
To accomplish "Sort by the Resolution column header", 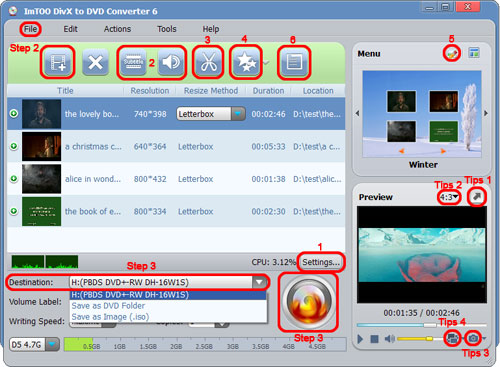I will (150, 91).
